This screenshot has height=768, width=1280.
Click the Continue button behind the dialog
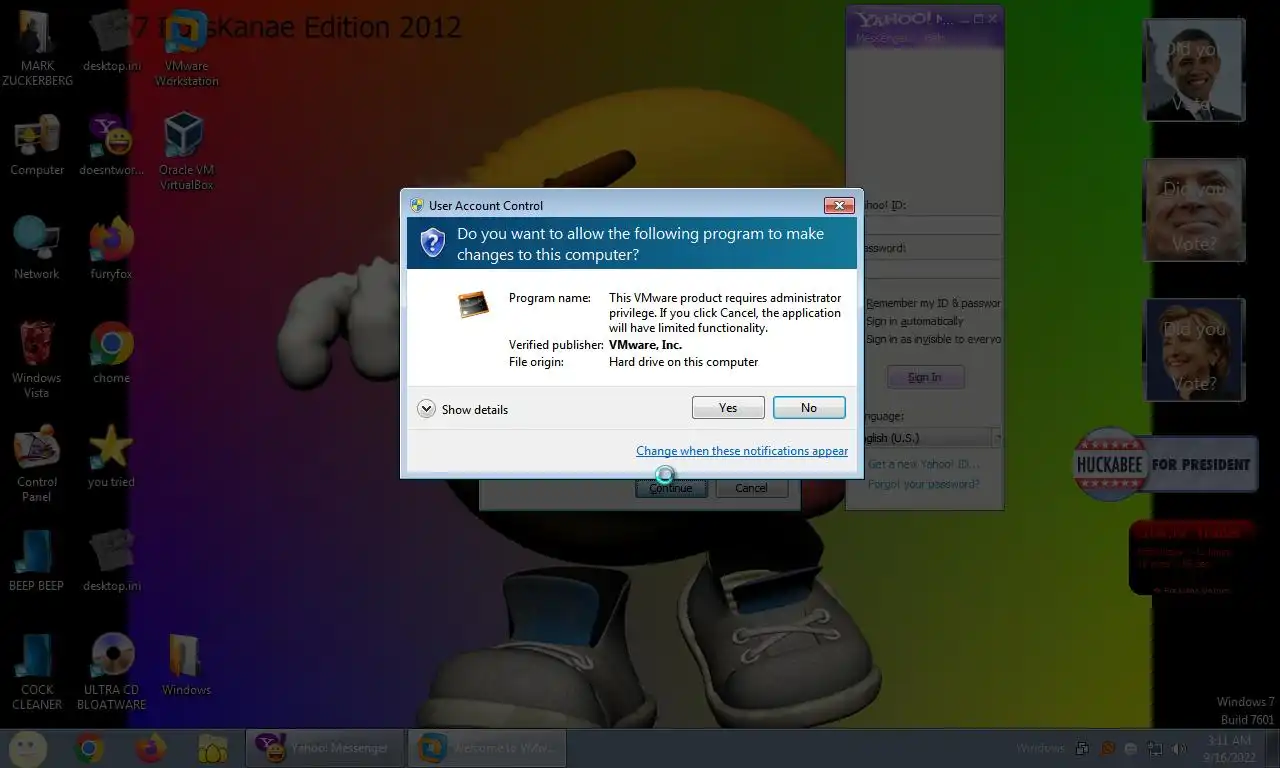click(671, 488)
